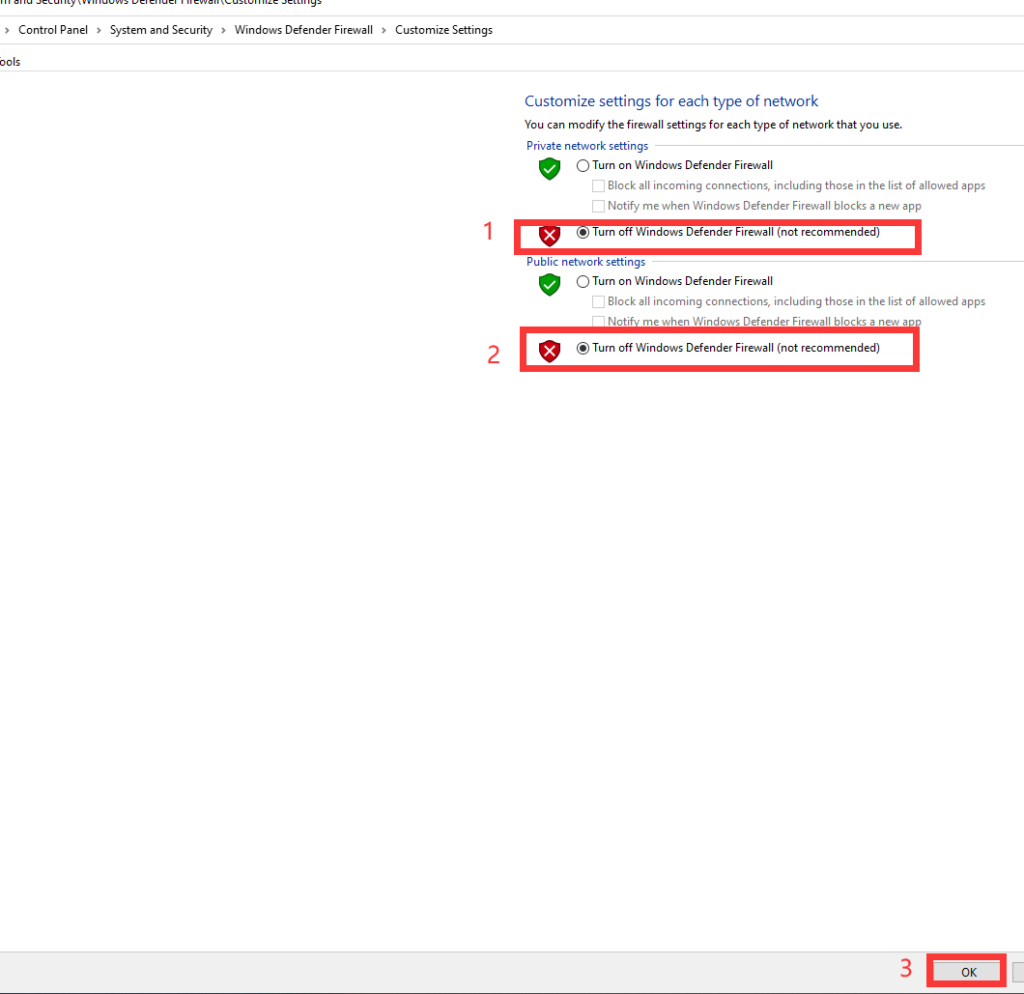Click green shield icon under Private network settings
The image size is (1024, 994).
coord(549,169)
